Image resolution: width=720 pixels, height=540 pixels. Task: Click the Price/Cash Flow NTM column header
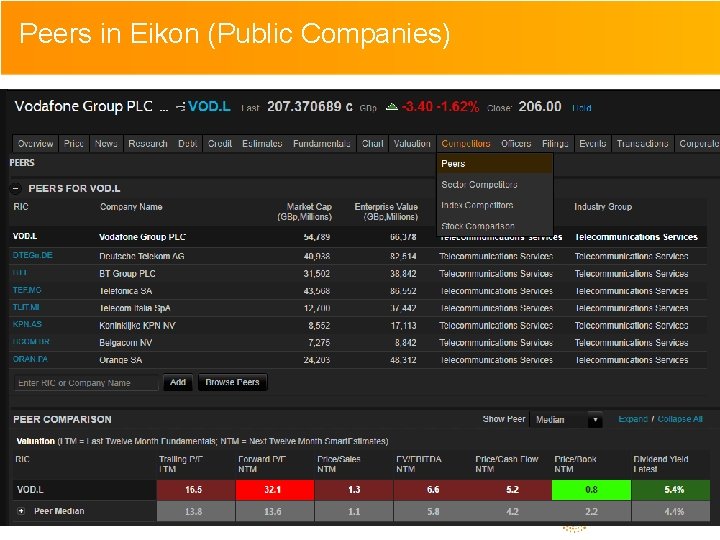click(506, 464)
